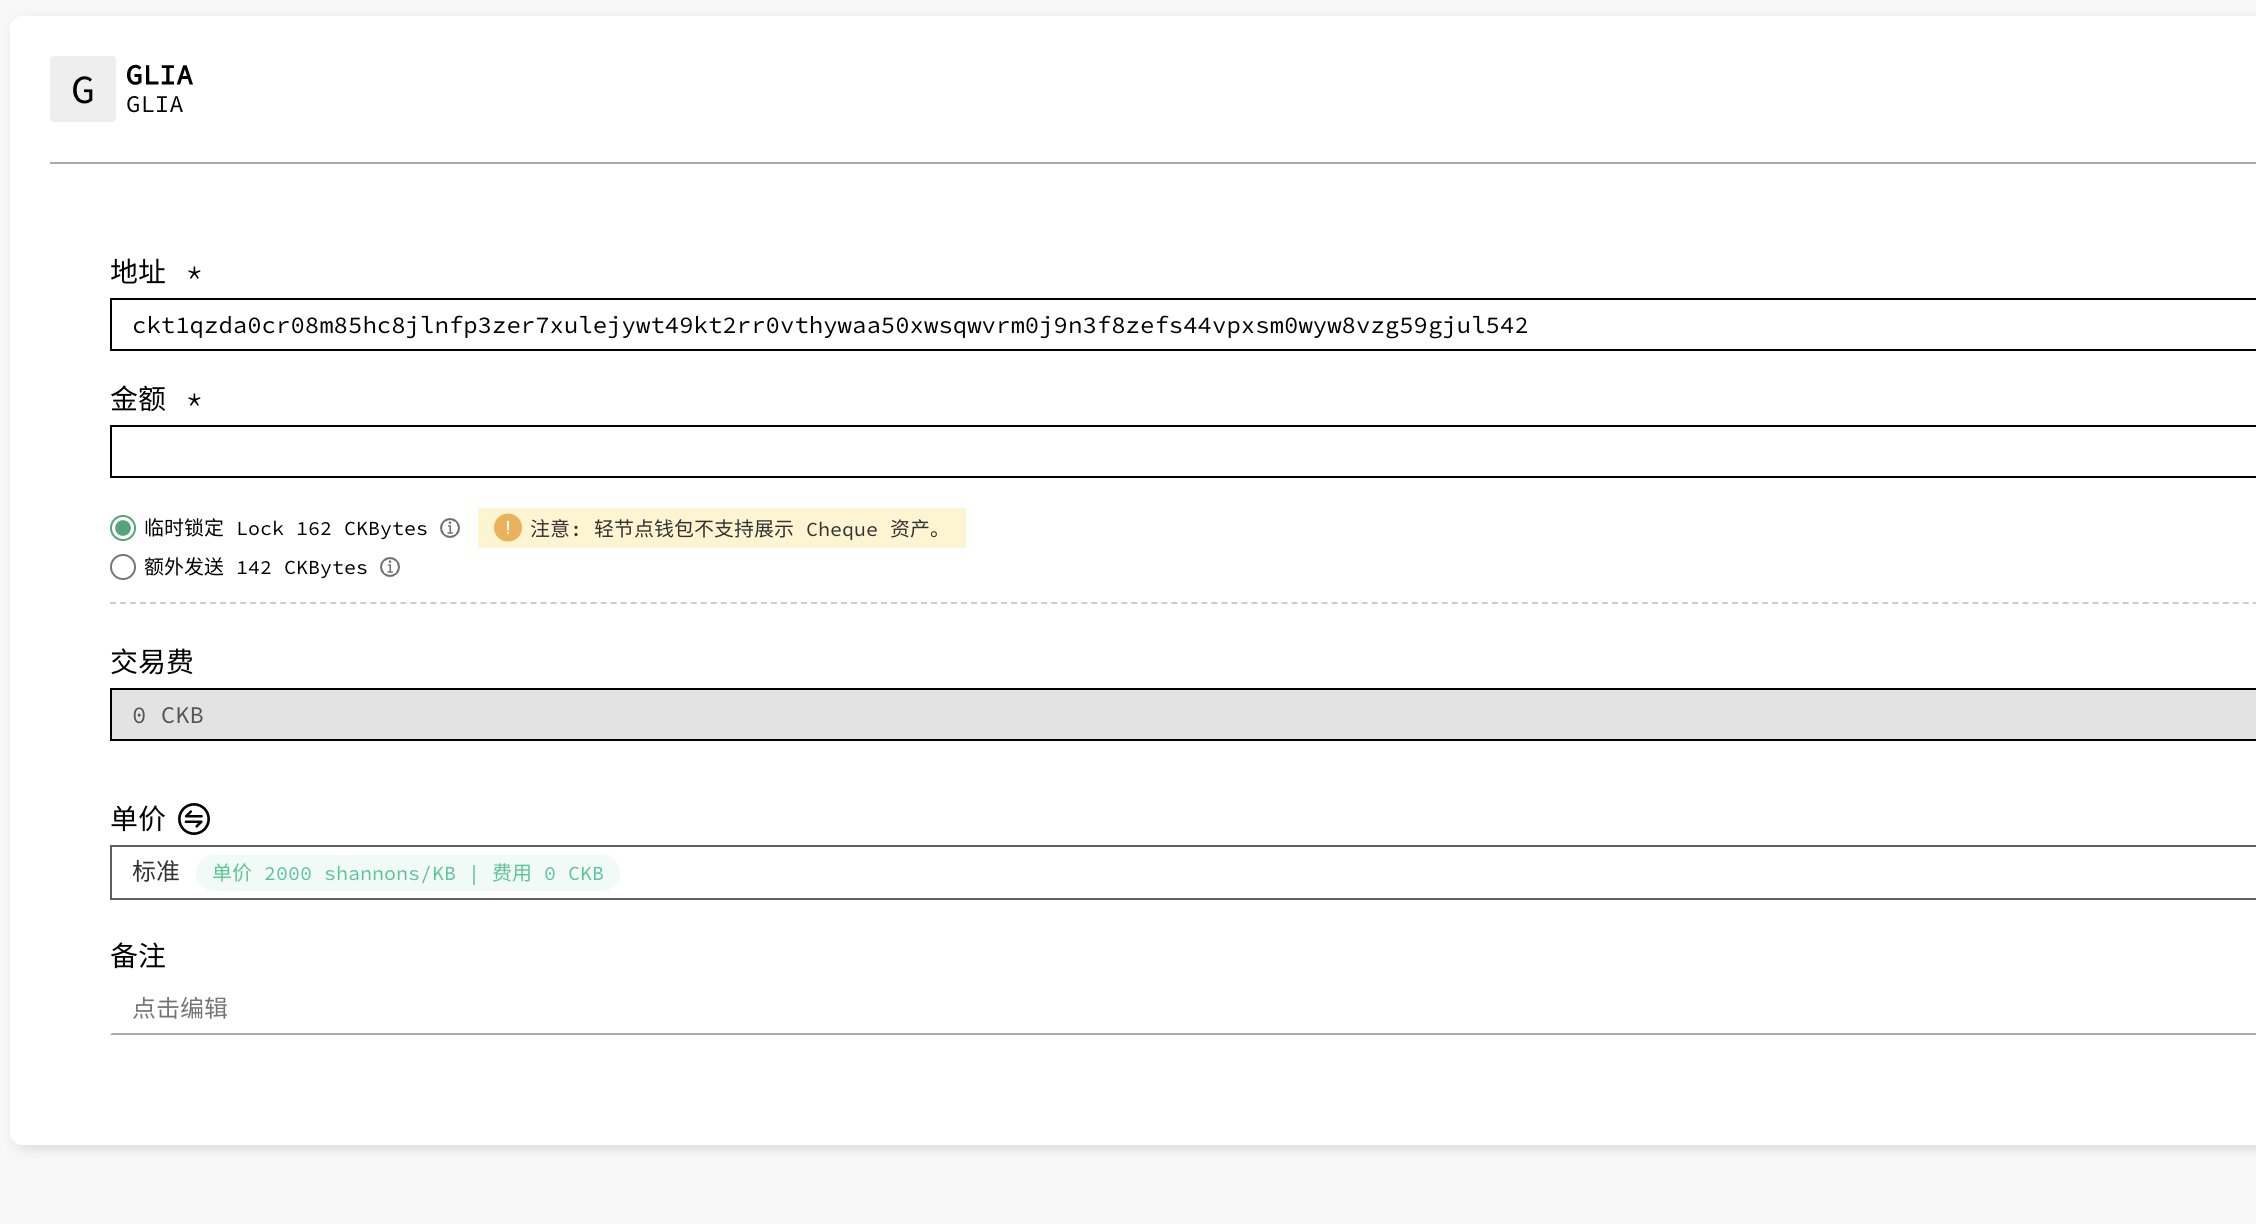Click the GLIA symbol subtitle text
The height and width of the screenshot is (1224, 2256).
(x=155, y=105)
